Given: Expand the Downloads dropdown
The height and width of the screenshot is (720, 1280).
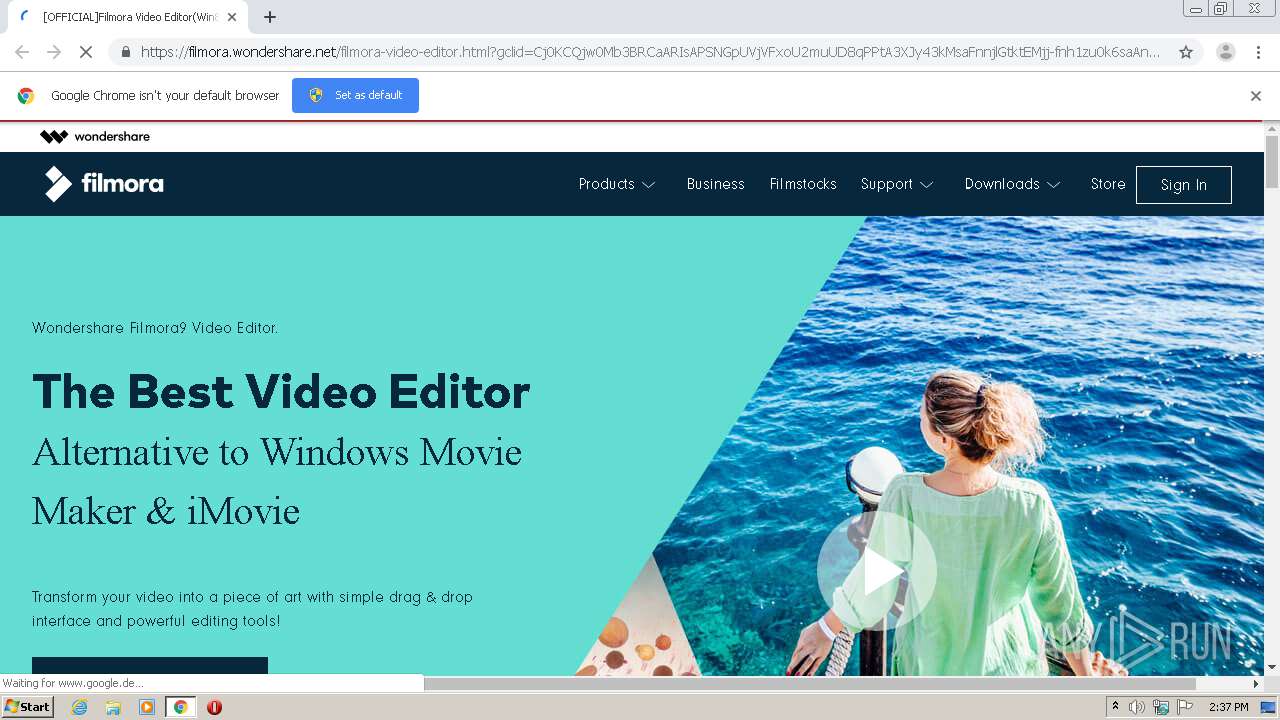Looking at the screenshot, I should pyautogui.click(x=1012, y=184).
